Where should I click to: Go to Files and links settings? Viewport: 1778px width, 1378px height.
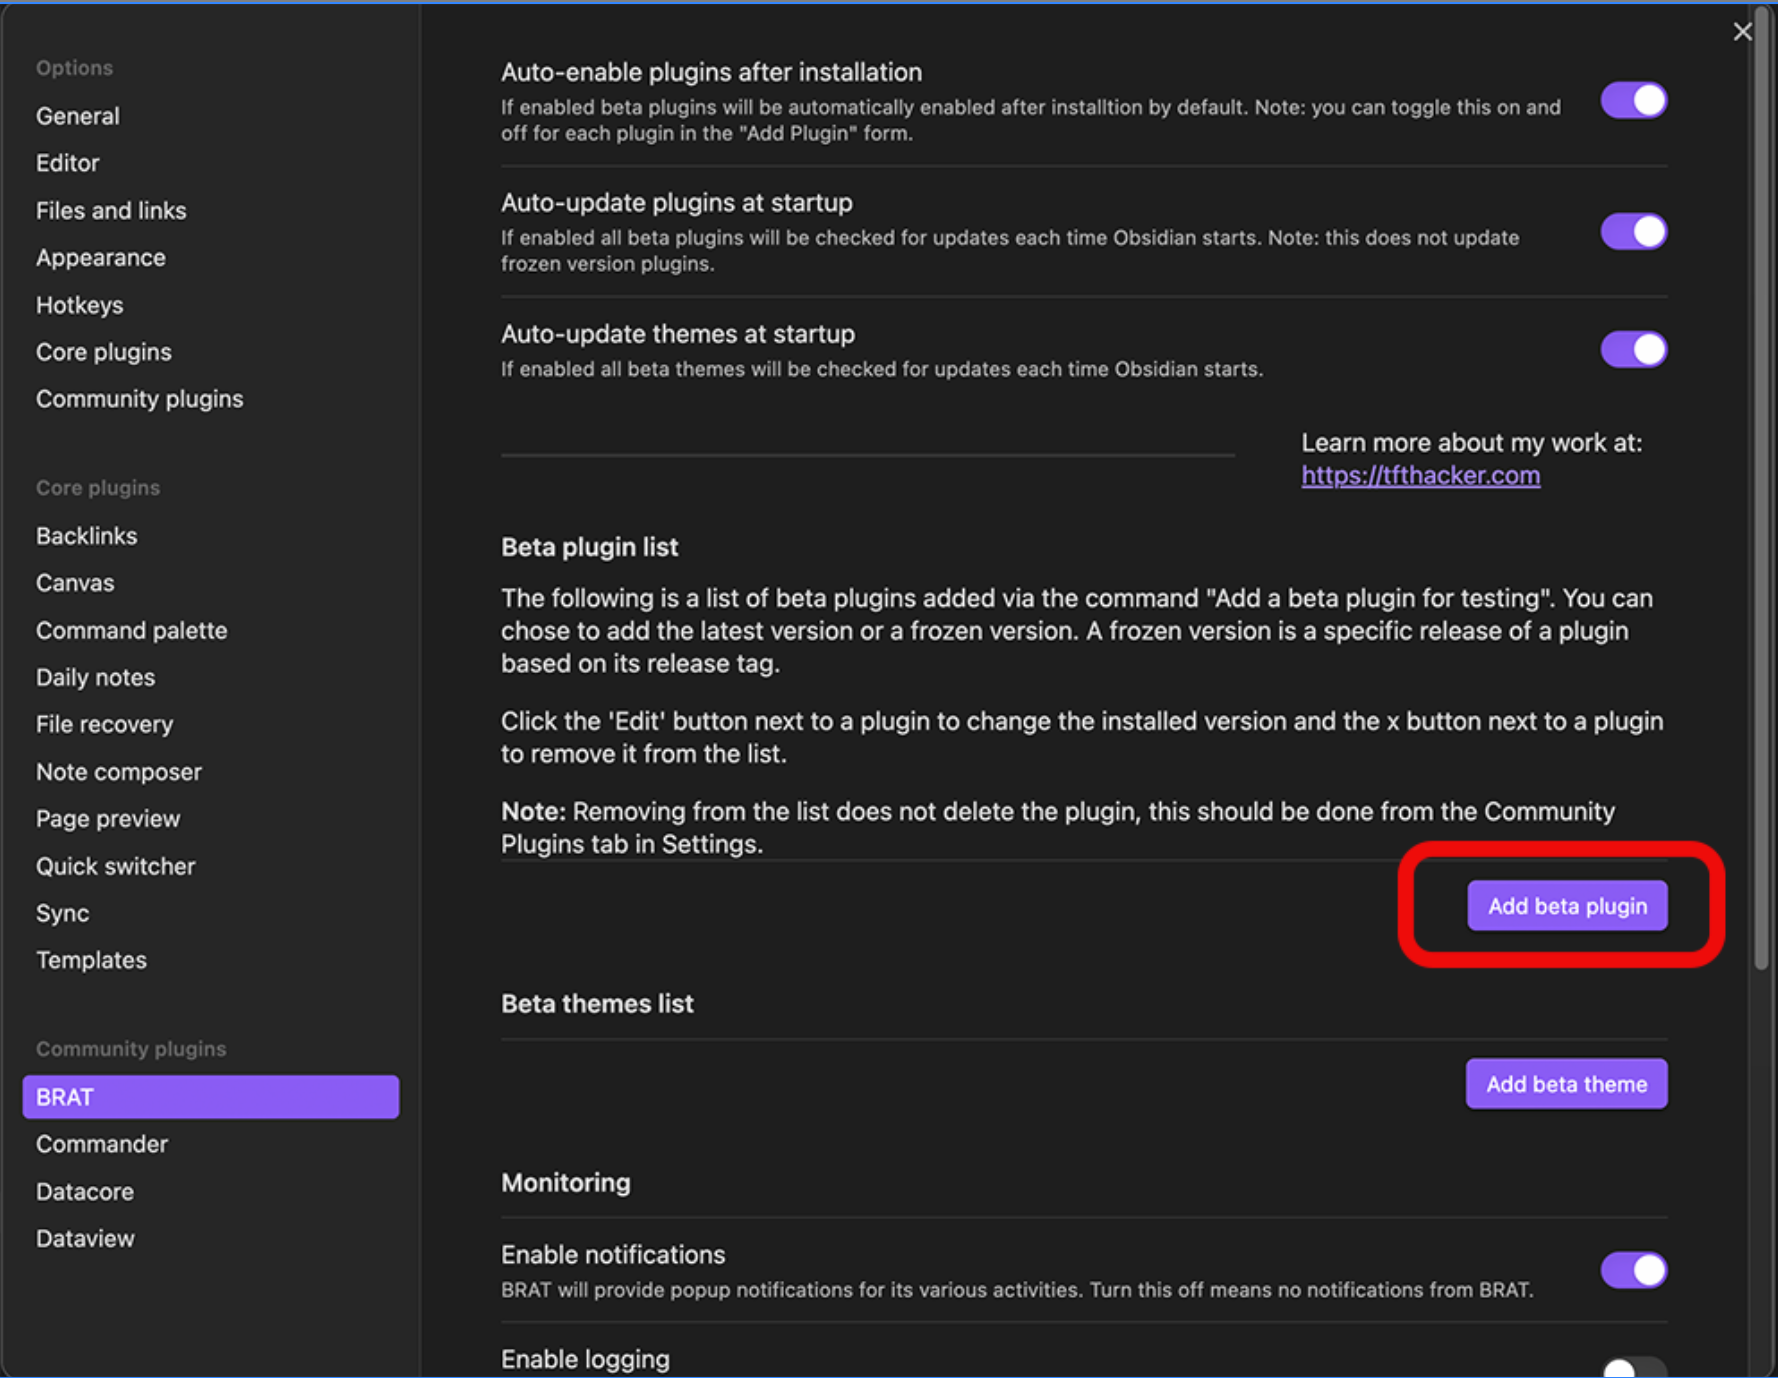click(x=111, y=211)
